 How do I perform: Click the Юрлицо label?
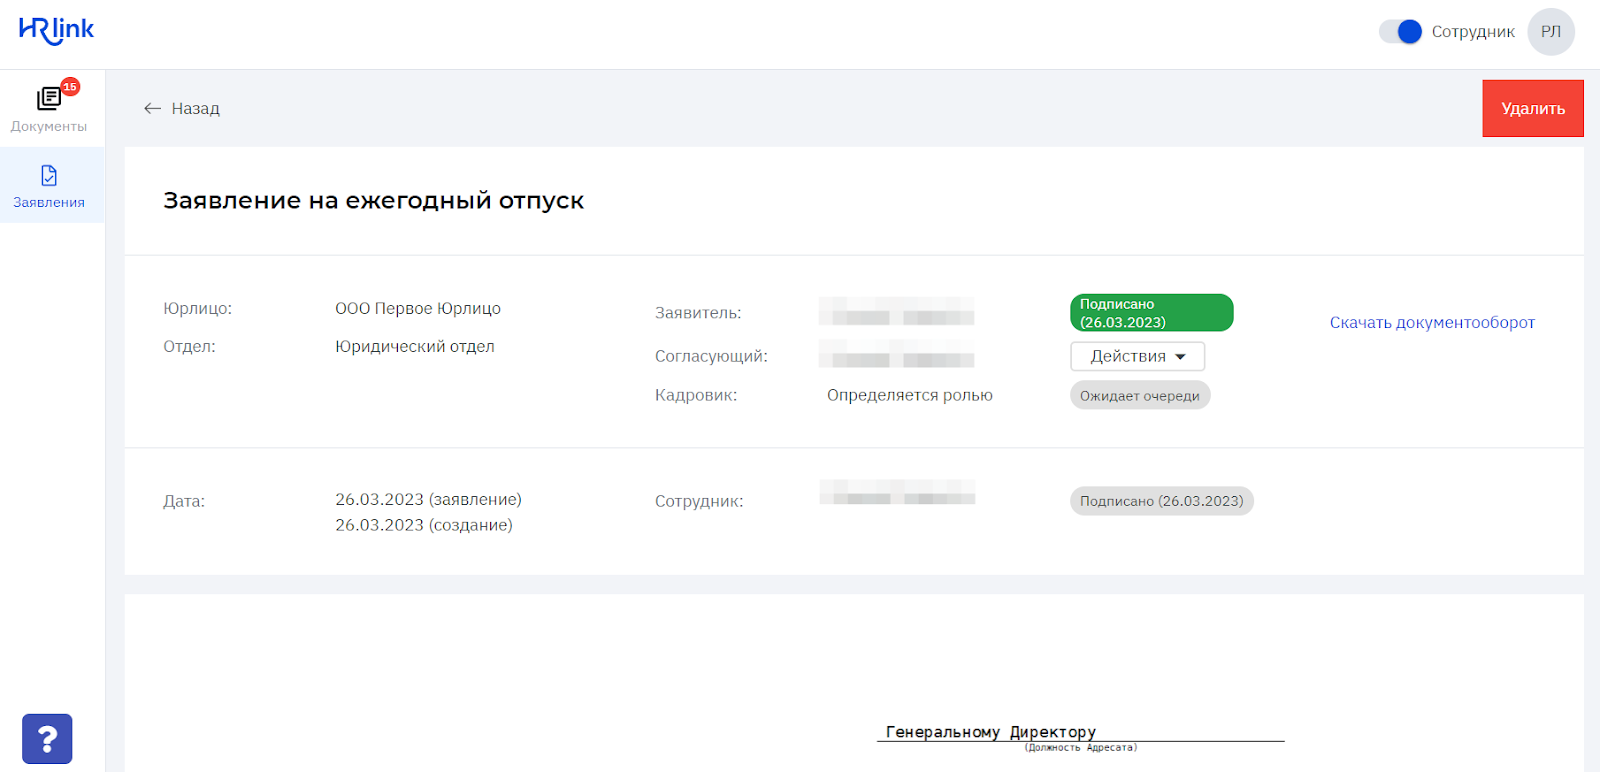pos(197,309)
